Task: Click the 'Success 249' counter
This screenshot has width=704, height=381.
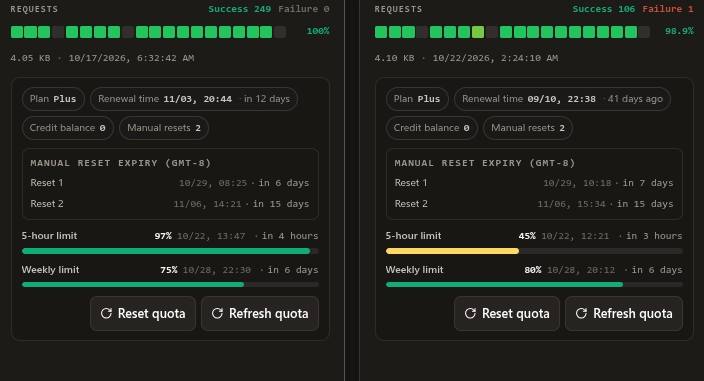Action: (x=240, y=9)
